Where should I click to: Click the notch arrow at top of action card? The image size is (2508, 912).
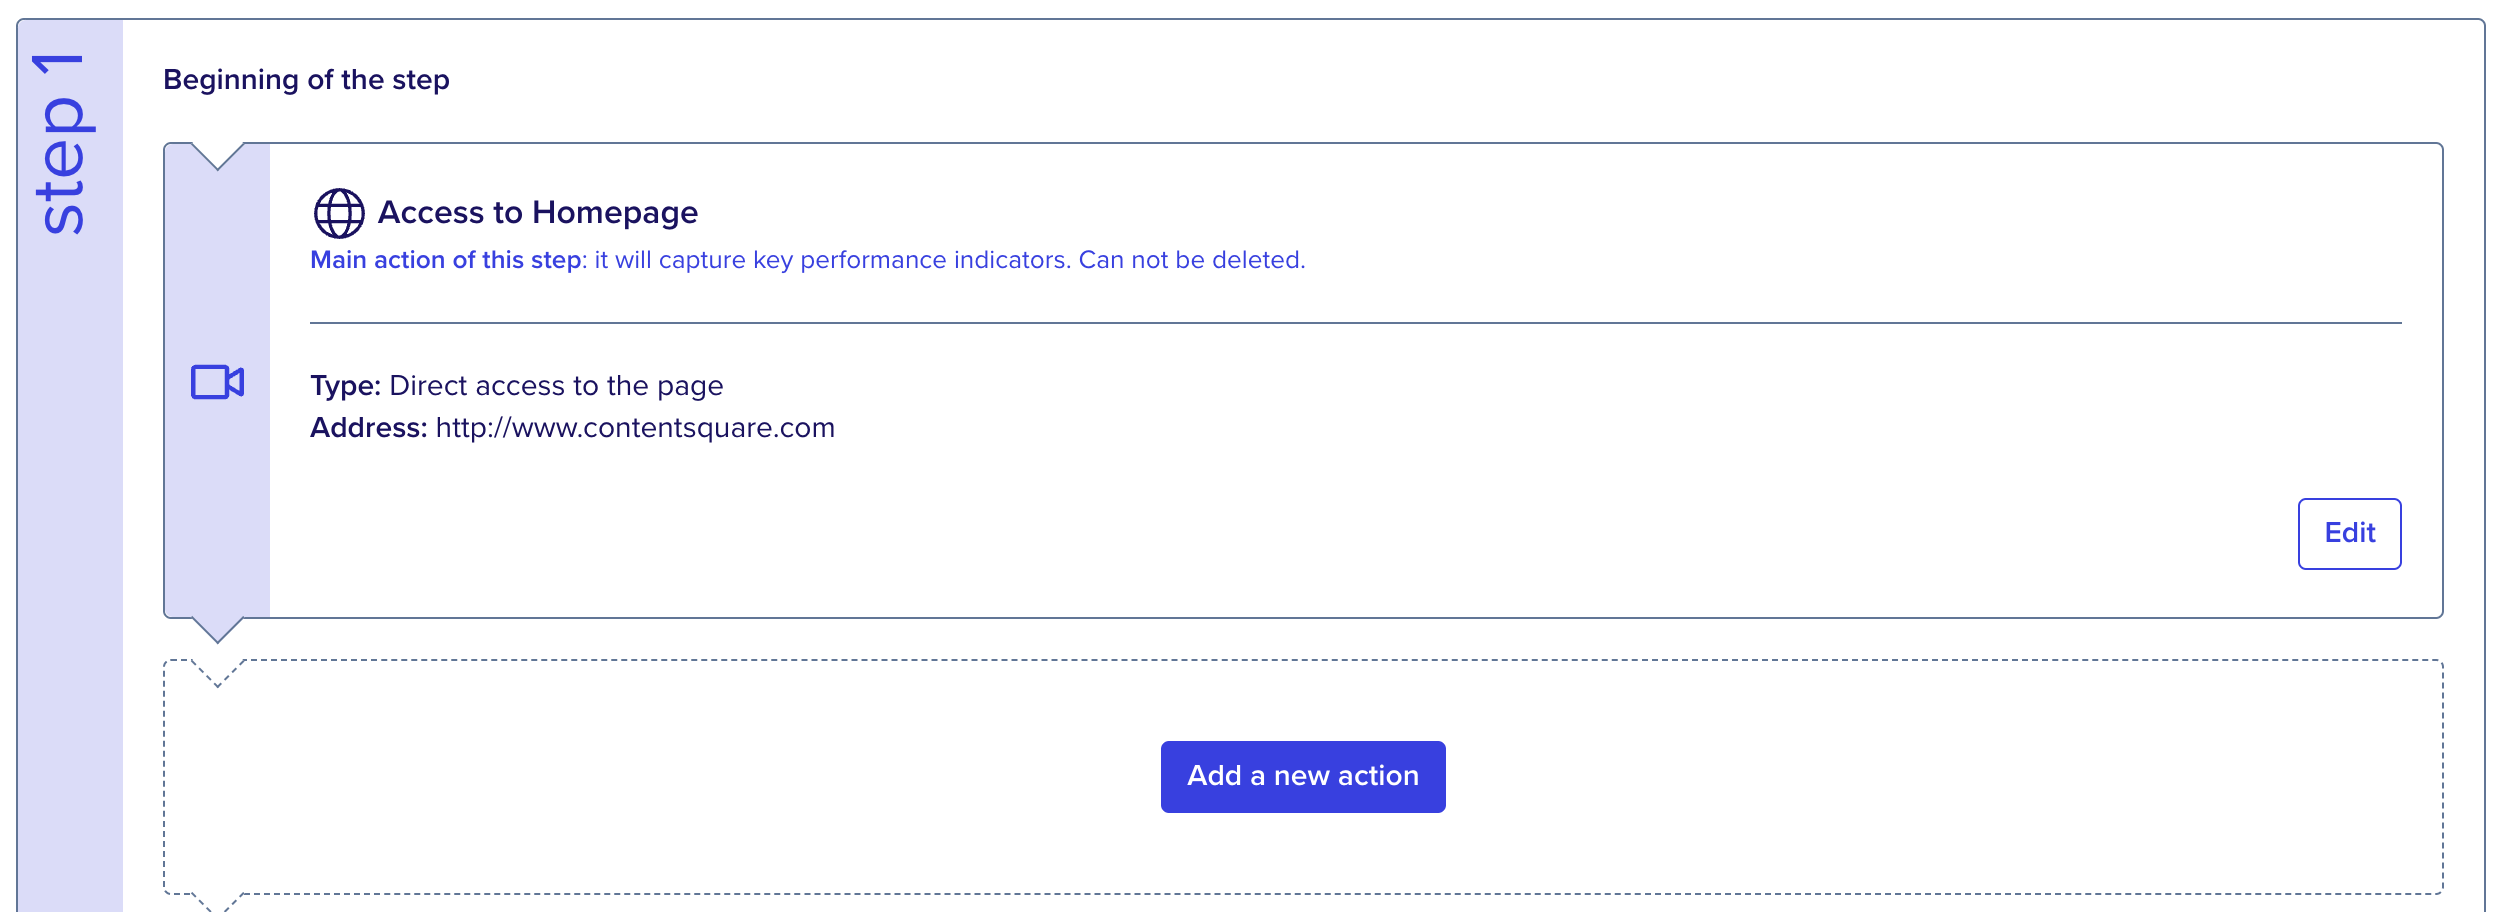click(x=217, y=156)
